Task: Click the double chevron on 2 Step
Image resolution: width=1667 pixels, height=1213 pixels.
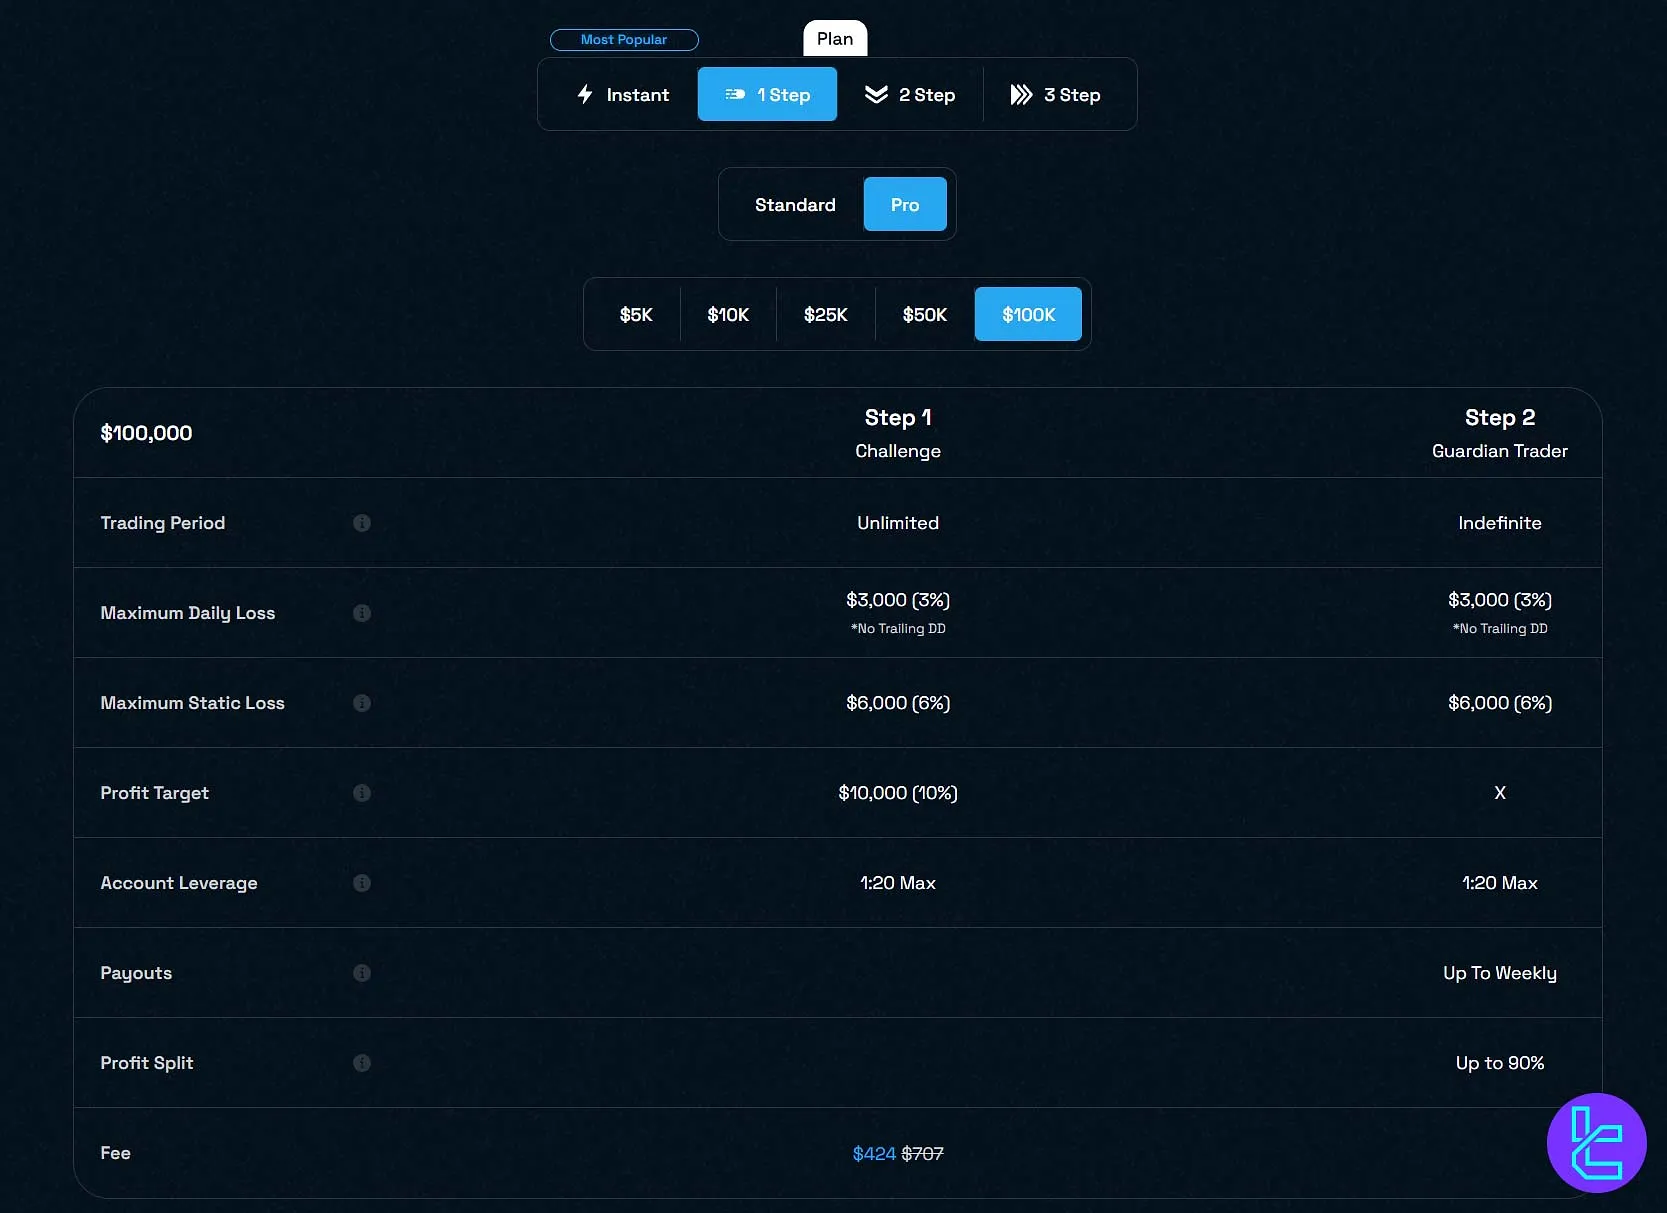Action: coord(876,94)
